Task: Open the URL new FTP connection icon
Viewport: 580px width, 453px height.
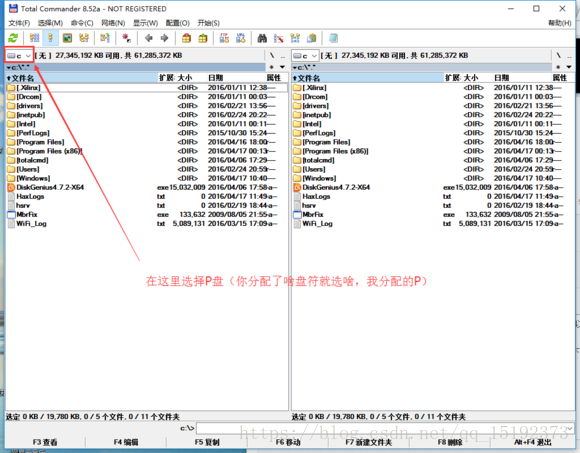Action: coord(241,38)
